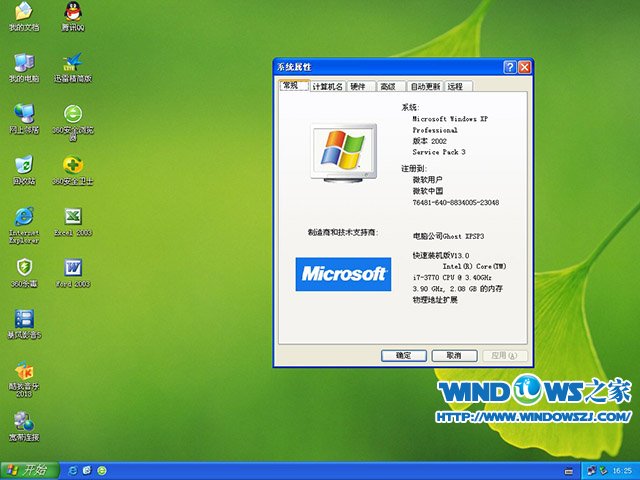Viewport: 640px width, 480px height.
Task: Switch to the 计算机名 tab
Action: 327,87
